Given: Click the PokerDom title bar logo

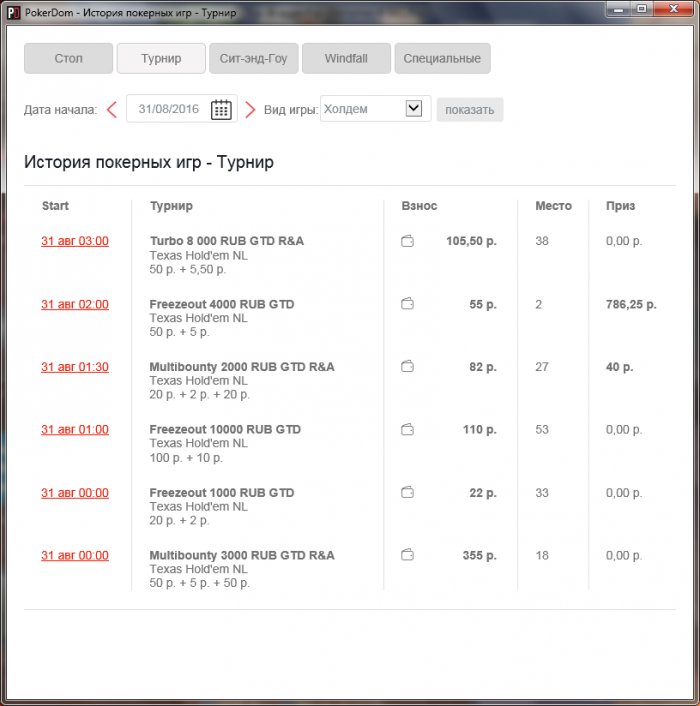Looking at the screenshot, I should (x=14, y=13).
